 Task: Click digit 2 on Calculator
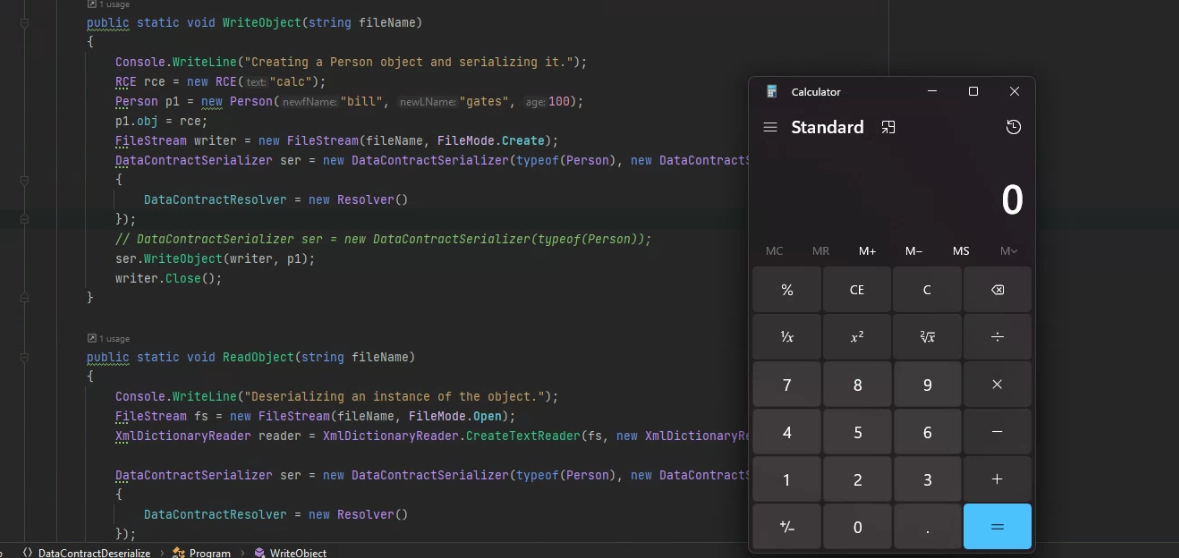pyautogui.click(x=856, y=479)
